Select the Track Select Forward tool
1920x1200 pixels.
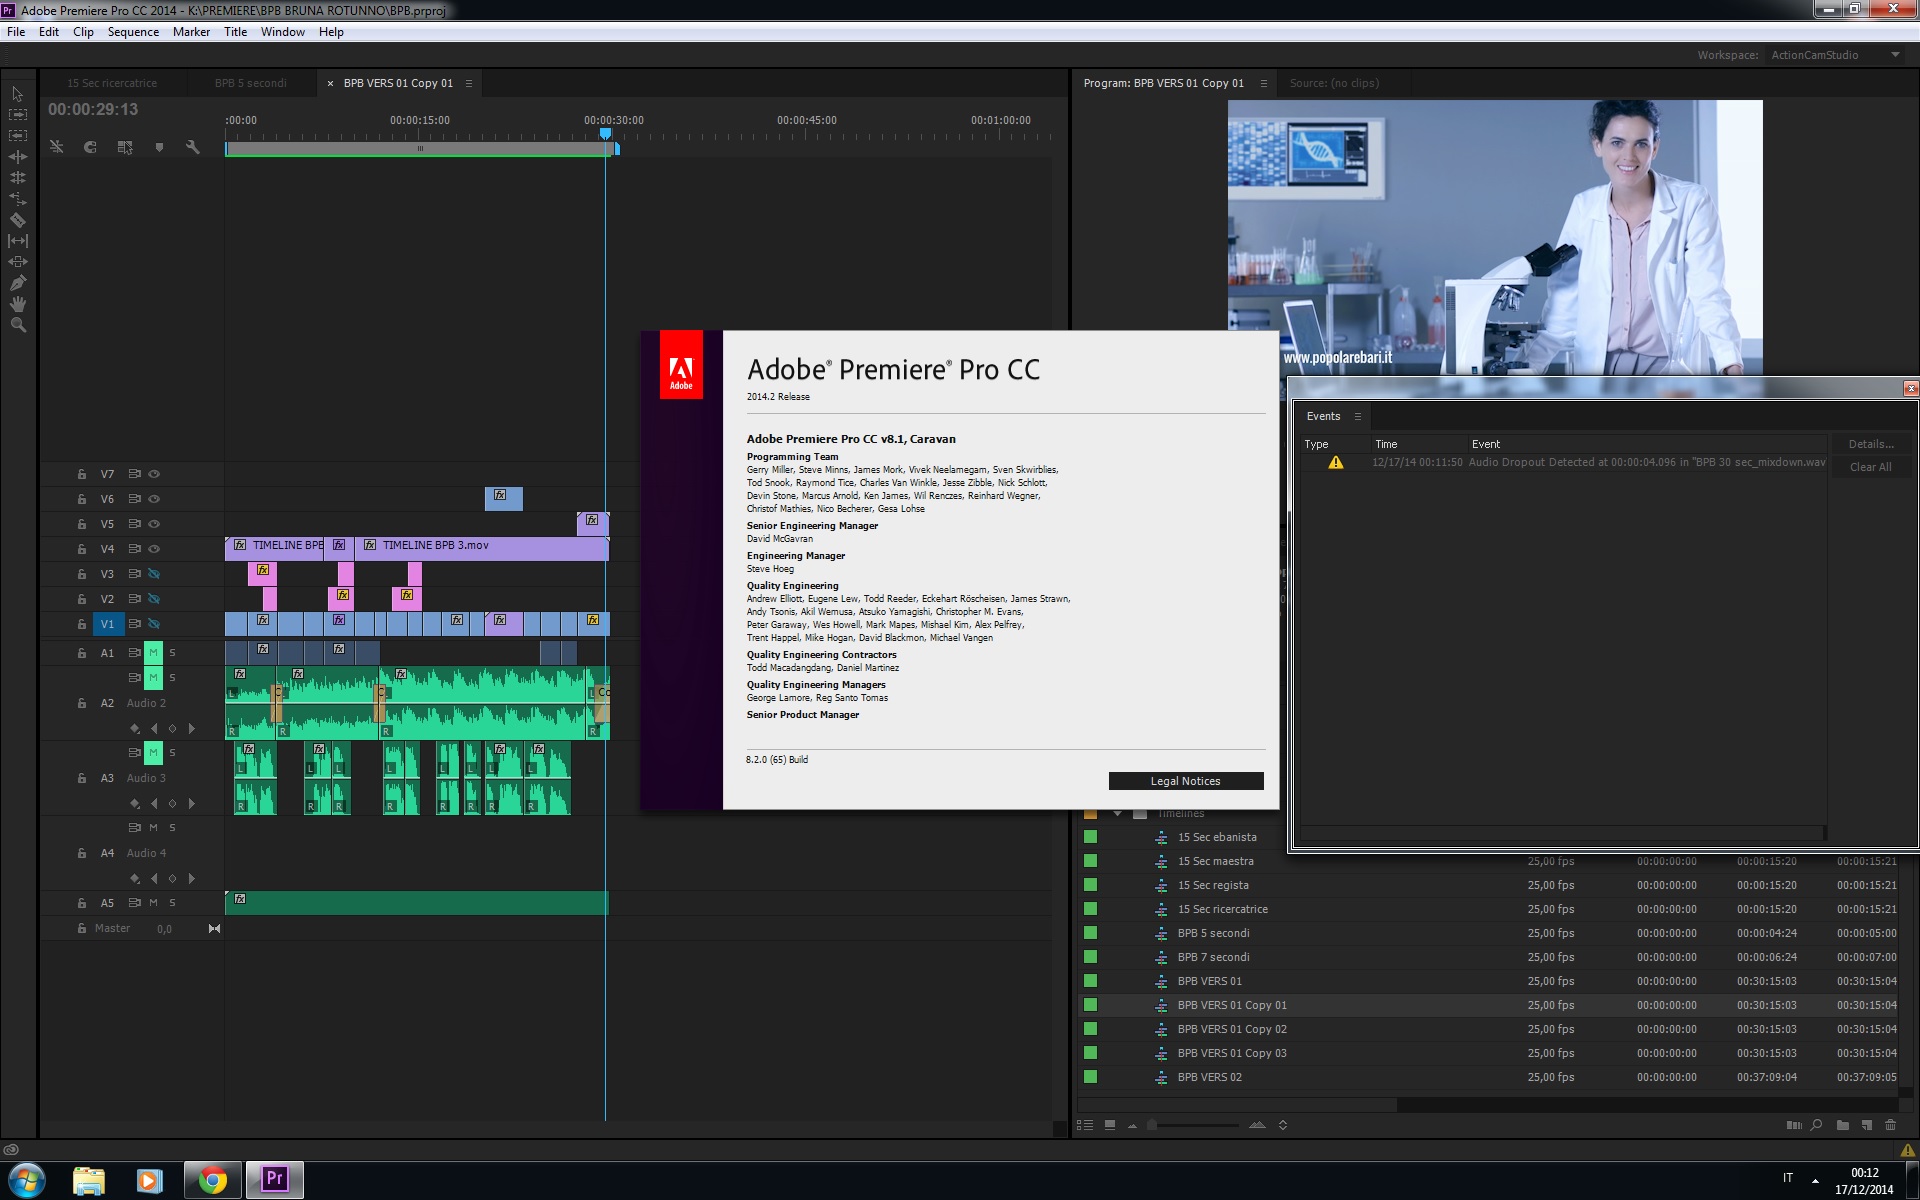[x=17, y=114]
